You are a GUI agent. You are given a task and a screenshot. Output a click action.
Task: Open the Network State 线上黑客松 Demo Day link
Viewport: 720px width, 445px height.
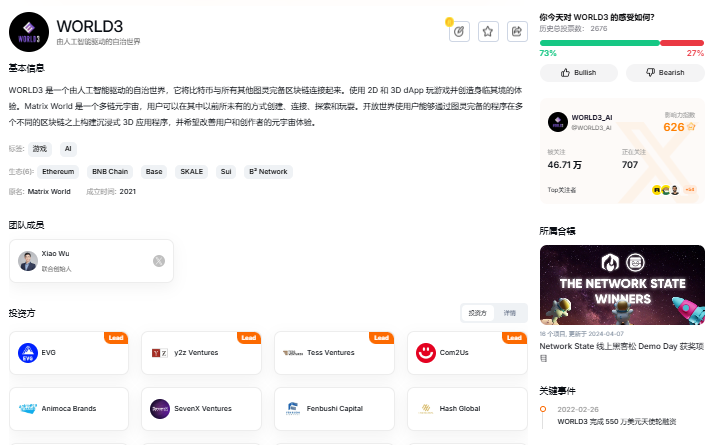[622, 352]
